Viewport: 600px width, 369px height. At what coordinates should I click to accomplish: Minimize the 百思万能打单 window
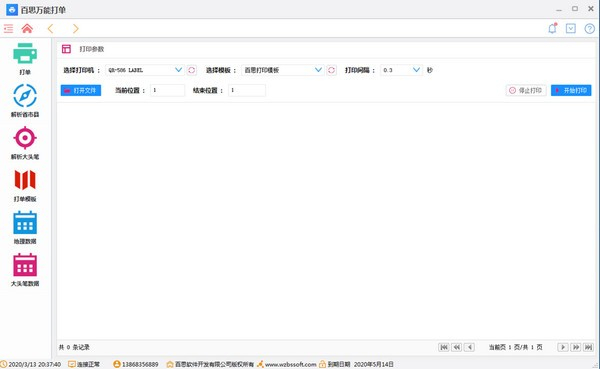tap(559, 10)
